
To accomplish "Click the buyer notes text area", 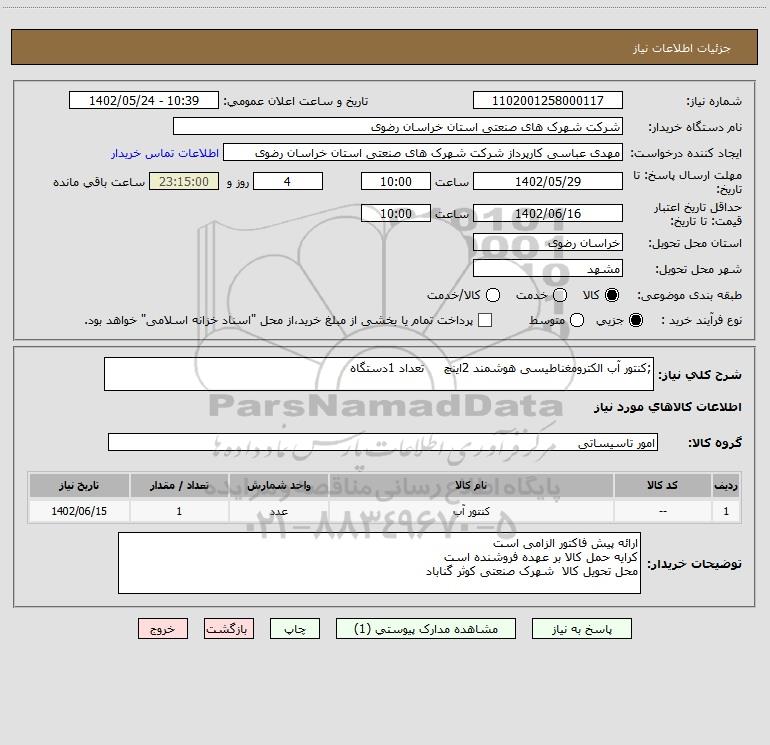I will click(379, 563).
